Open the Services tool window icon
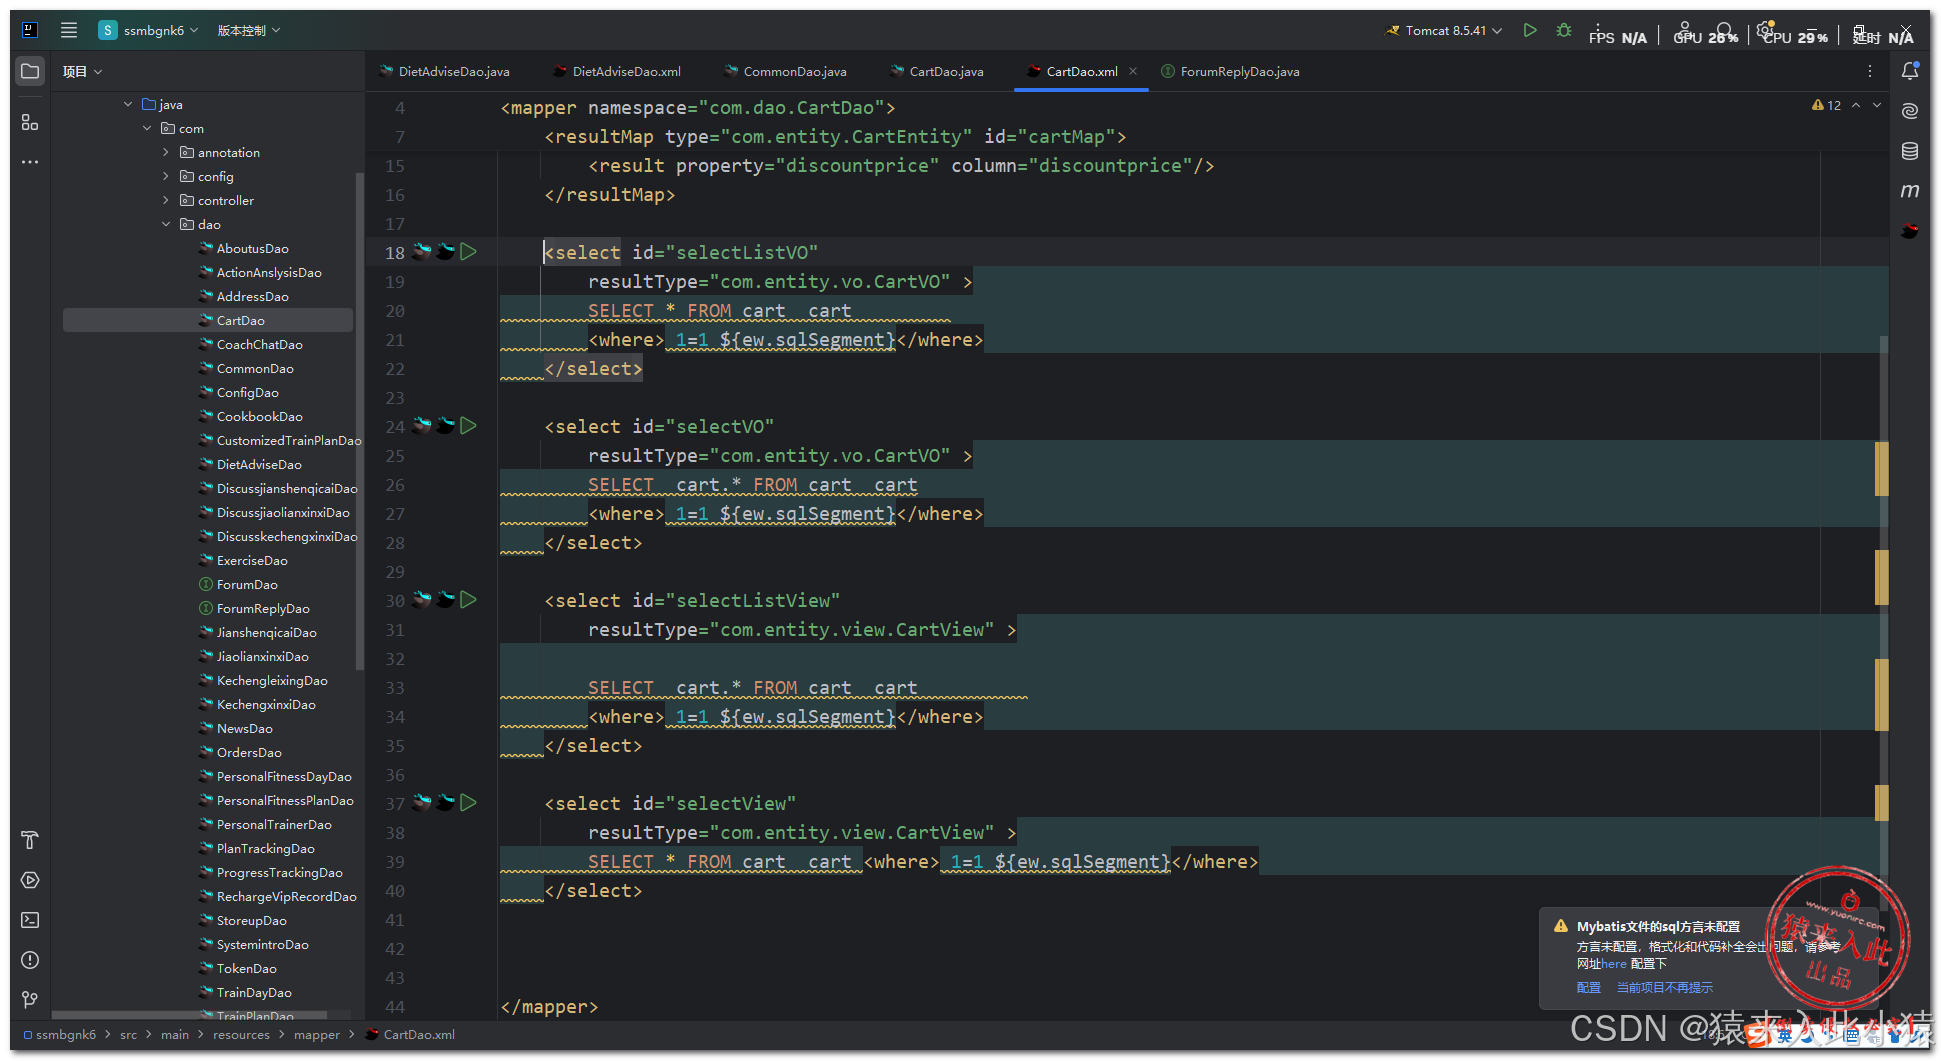The height and width of the screenshot is (1061, 1941). click(x=30, y=880)
